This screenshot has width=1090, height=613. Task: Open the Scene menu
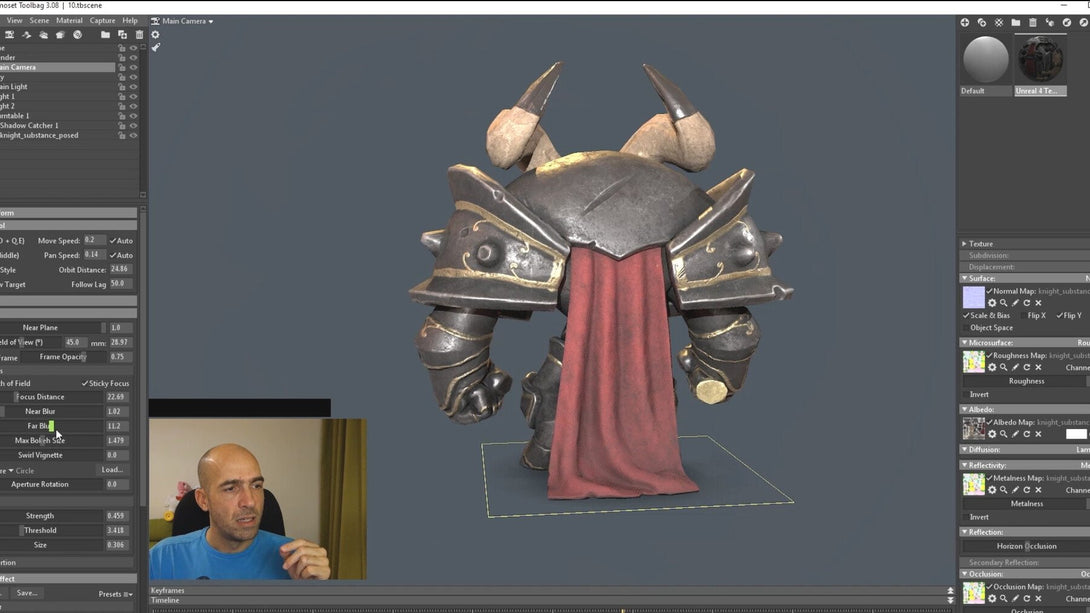39,21
